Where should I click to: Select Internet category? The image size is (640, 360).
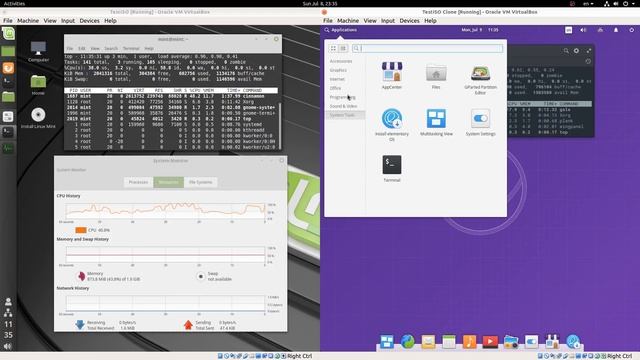(x=337, y=79)
